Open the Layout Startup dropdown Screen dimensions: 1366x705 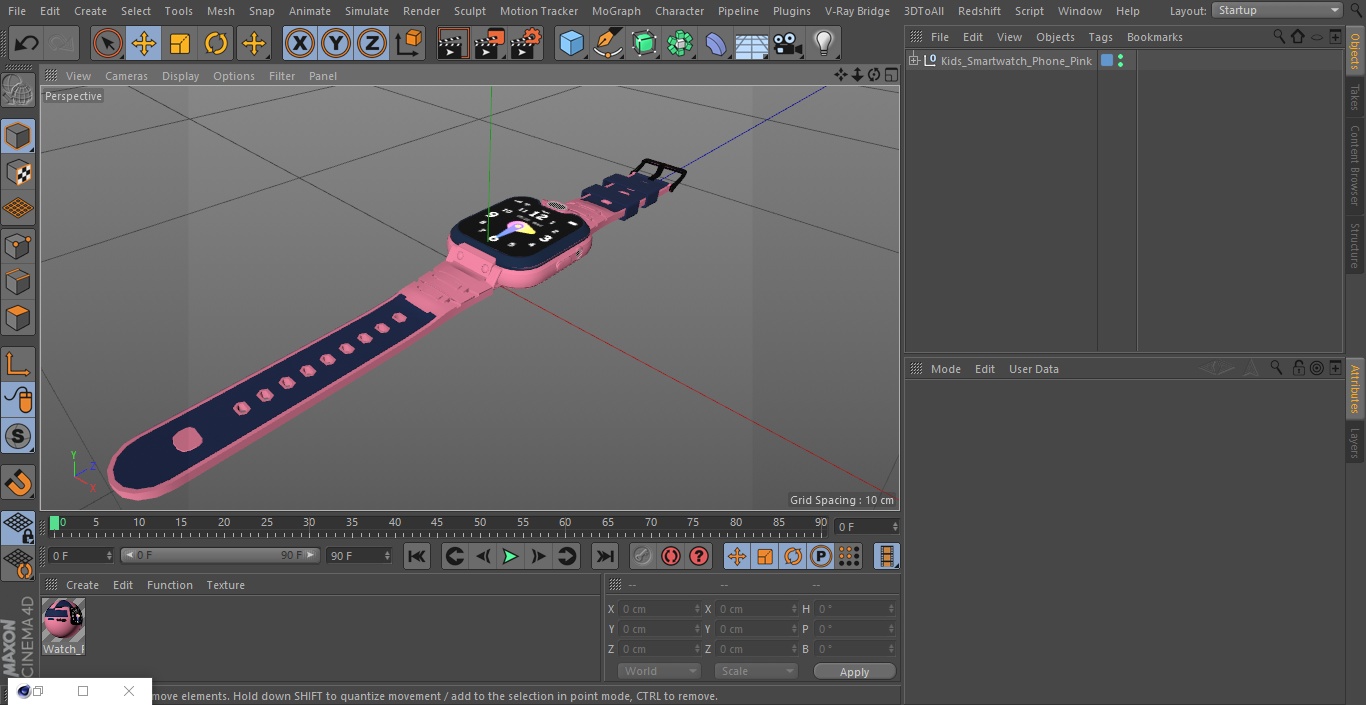(x=1278, y=10)
